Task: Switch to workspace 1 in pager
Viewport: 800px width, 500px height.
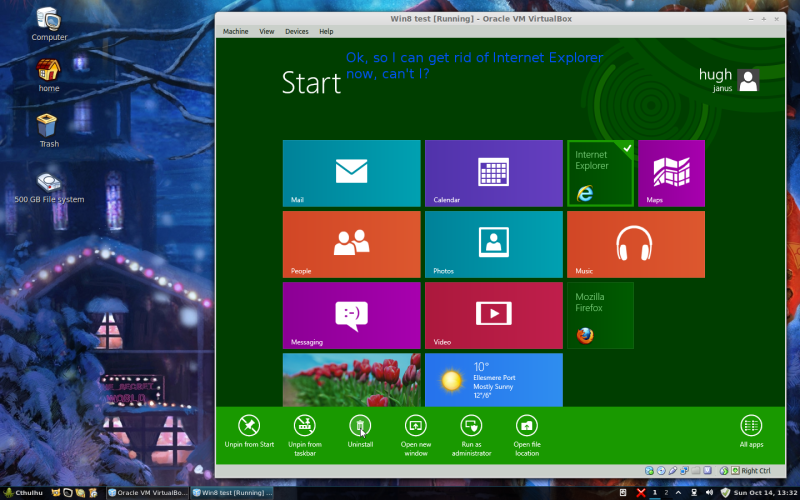Action: click(655, 492)
